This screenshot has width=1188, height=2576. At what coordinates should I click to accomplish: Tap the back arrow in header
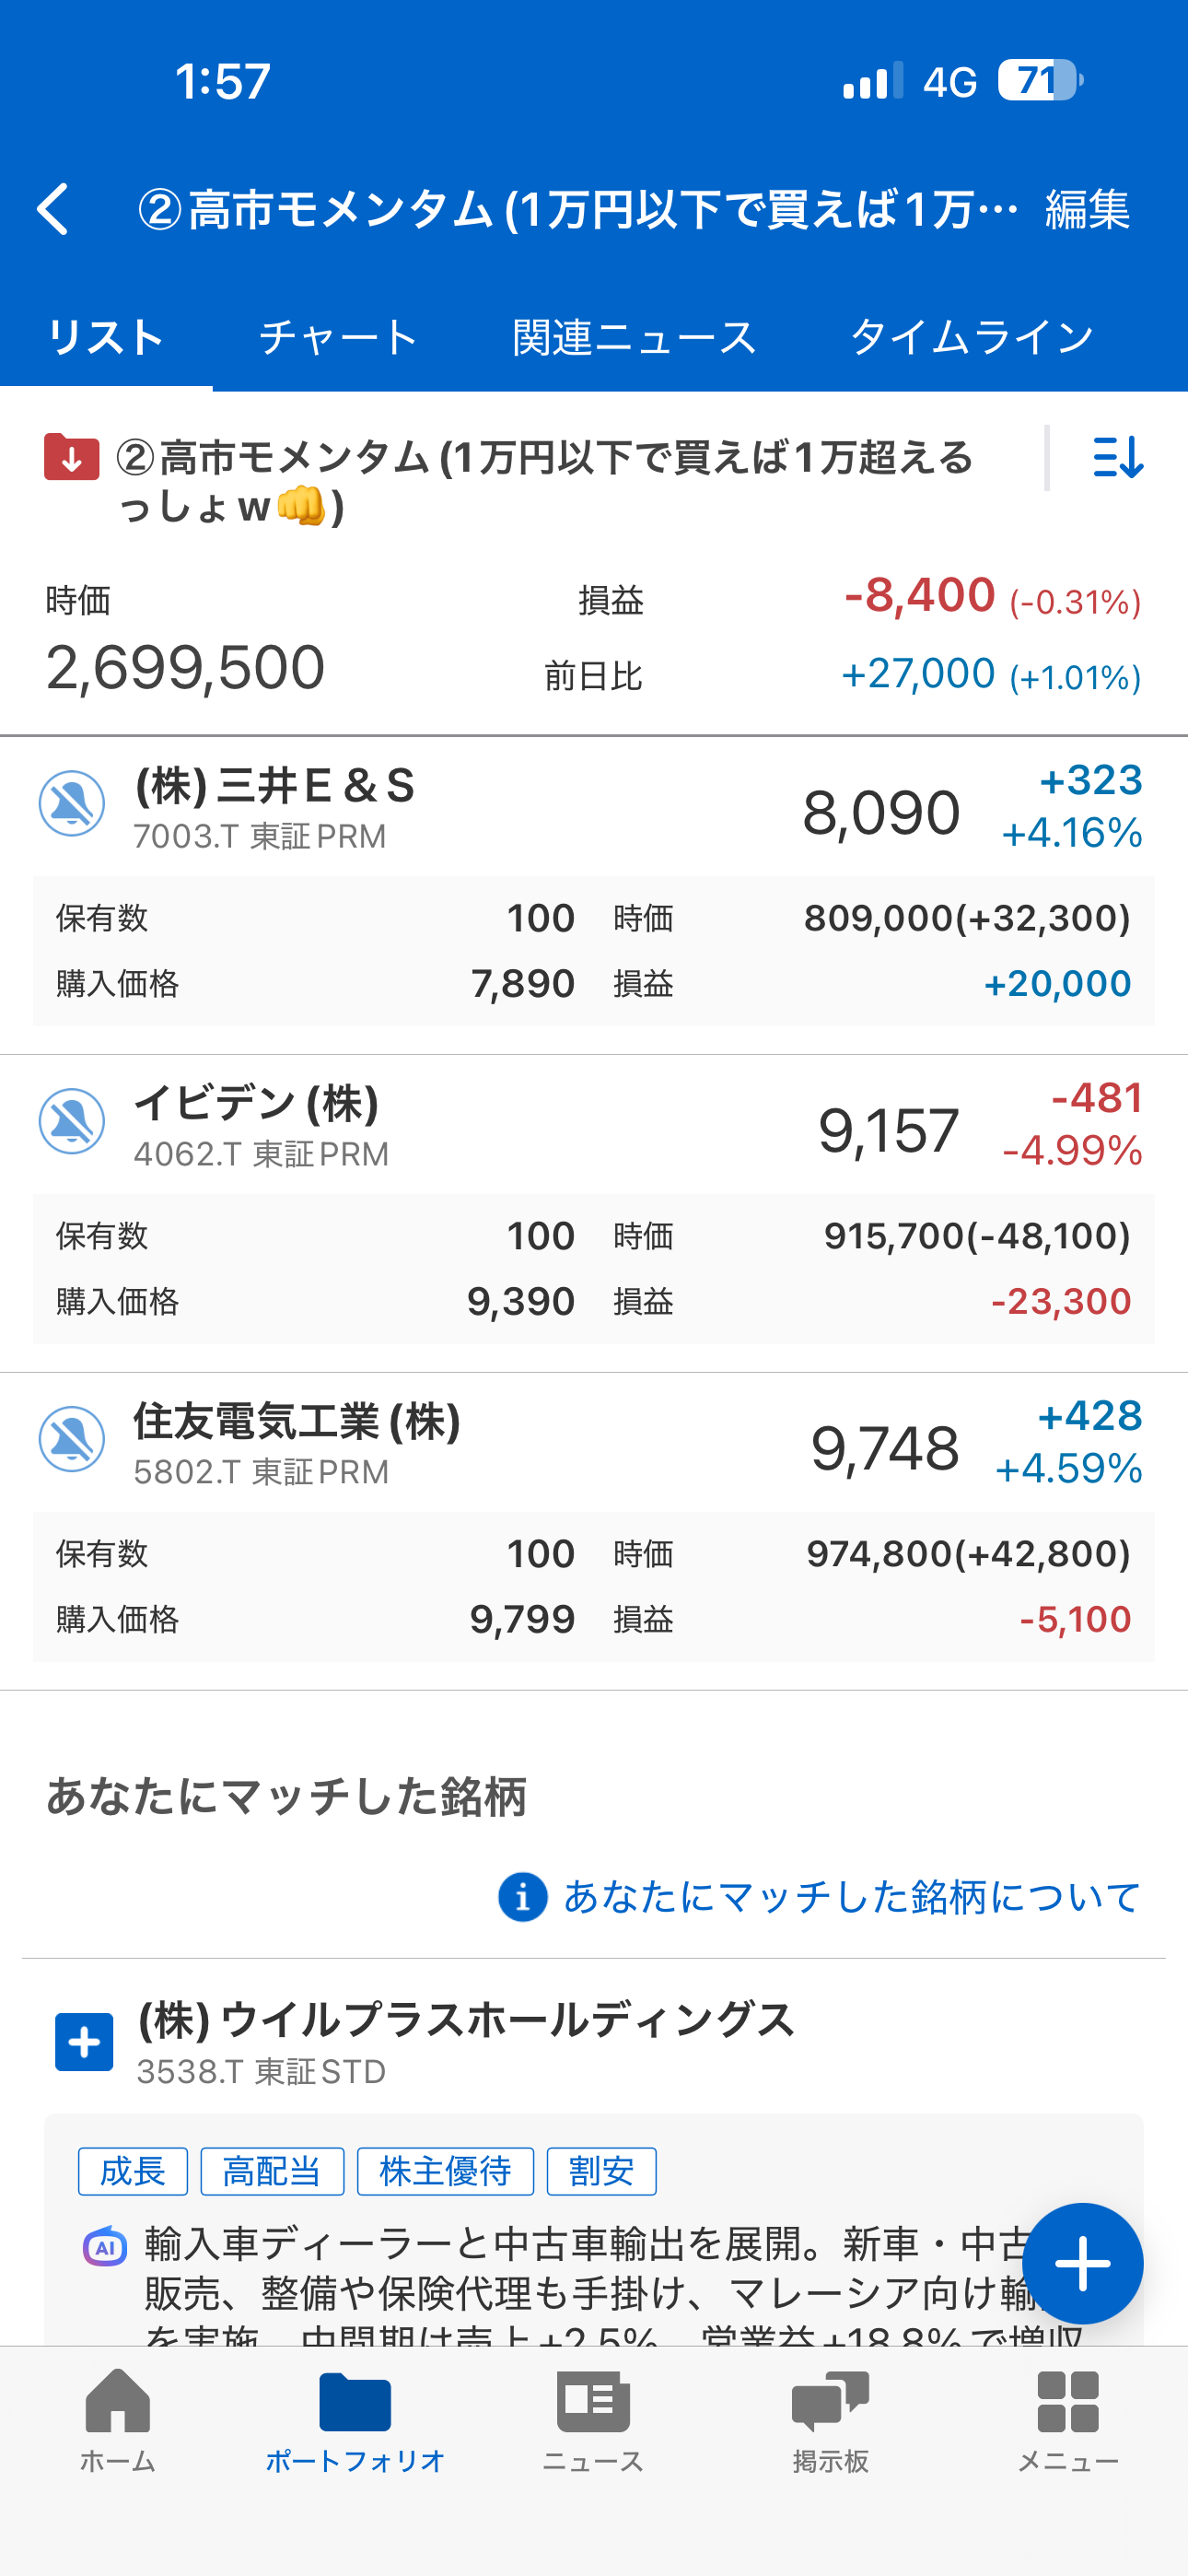[x=54, y=209]
